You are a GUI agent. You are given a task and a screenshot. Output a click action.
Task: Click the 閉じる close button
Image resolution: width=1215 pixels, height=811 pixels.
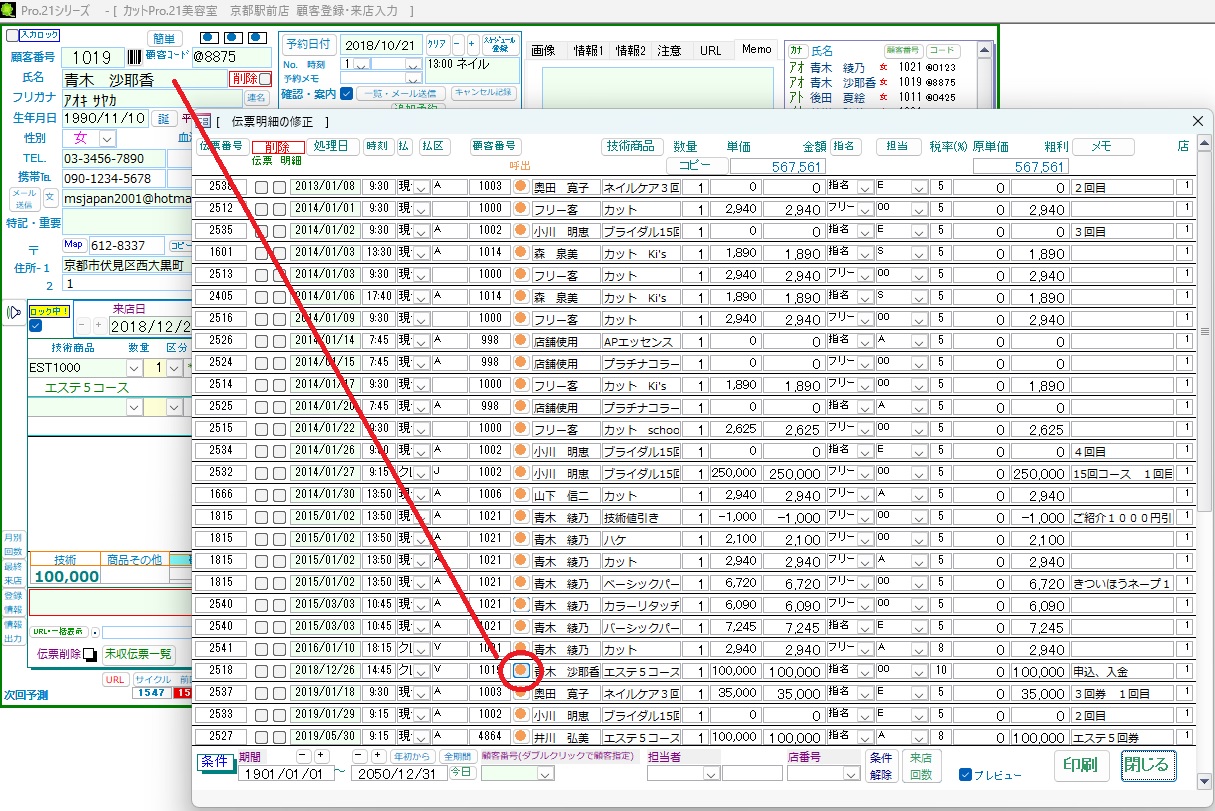(x=1148, y=766)
